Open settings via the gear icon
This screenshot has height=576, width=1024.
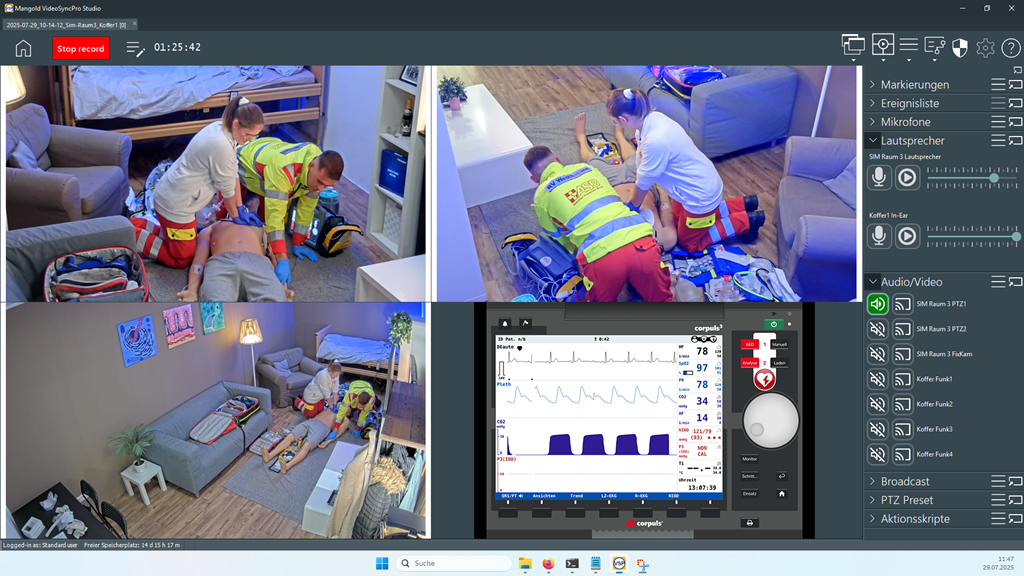point(985,47)
